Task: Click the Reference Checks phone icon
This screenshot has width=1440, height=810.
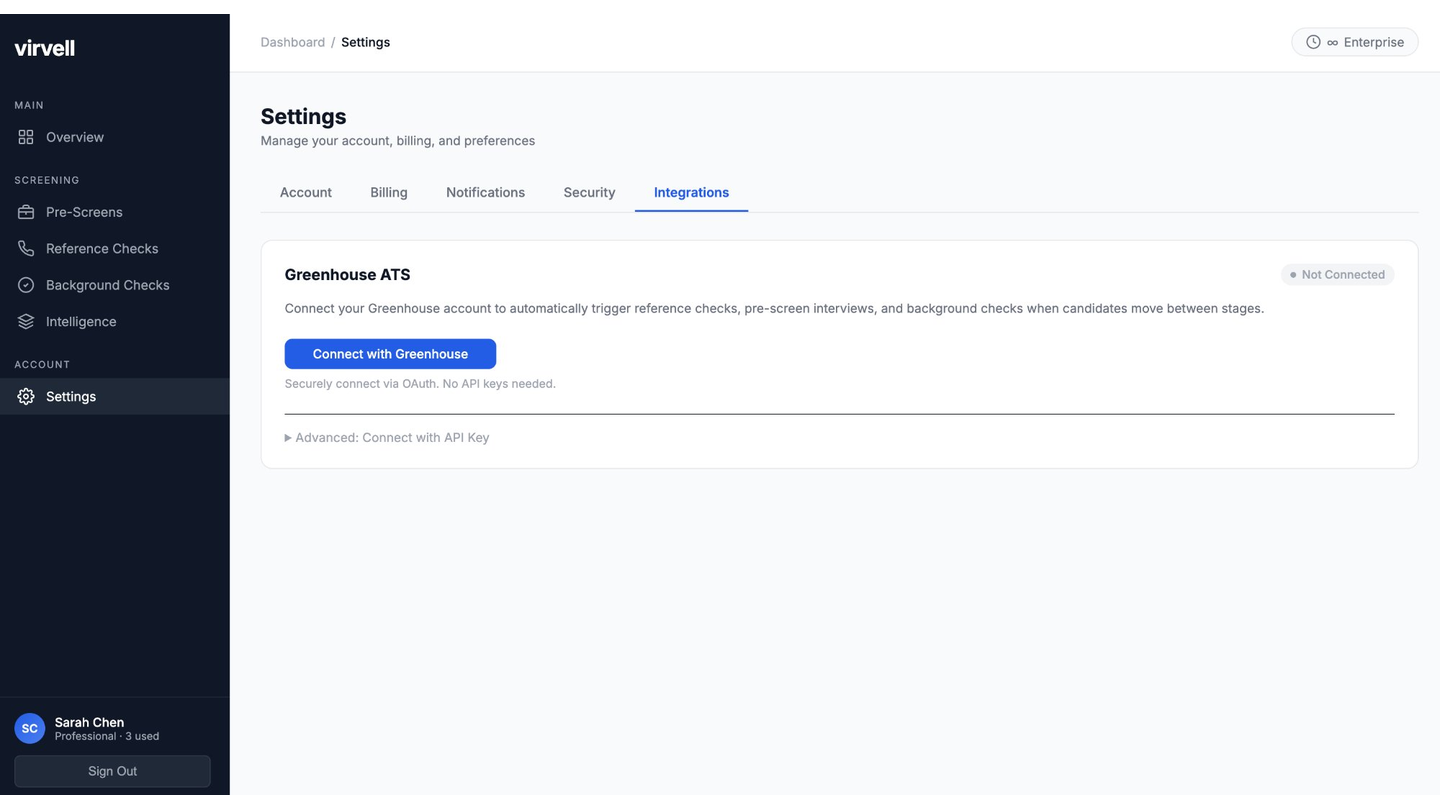Action: (26, 248)
